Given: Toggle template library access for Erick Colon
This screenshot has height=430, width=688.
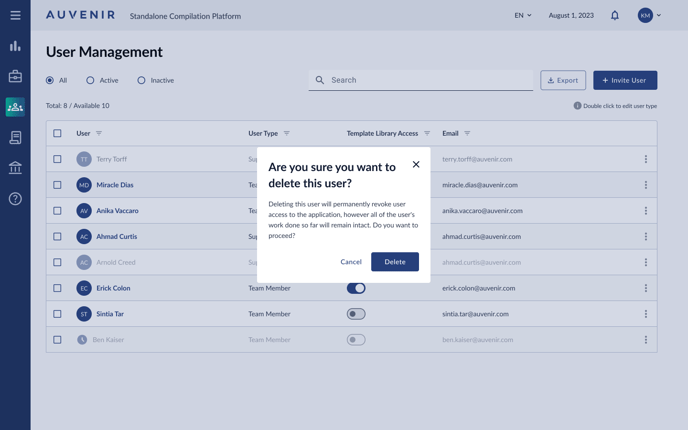Looking at the screenshot, I should 356,288.
